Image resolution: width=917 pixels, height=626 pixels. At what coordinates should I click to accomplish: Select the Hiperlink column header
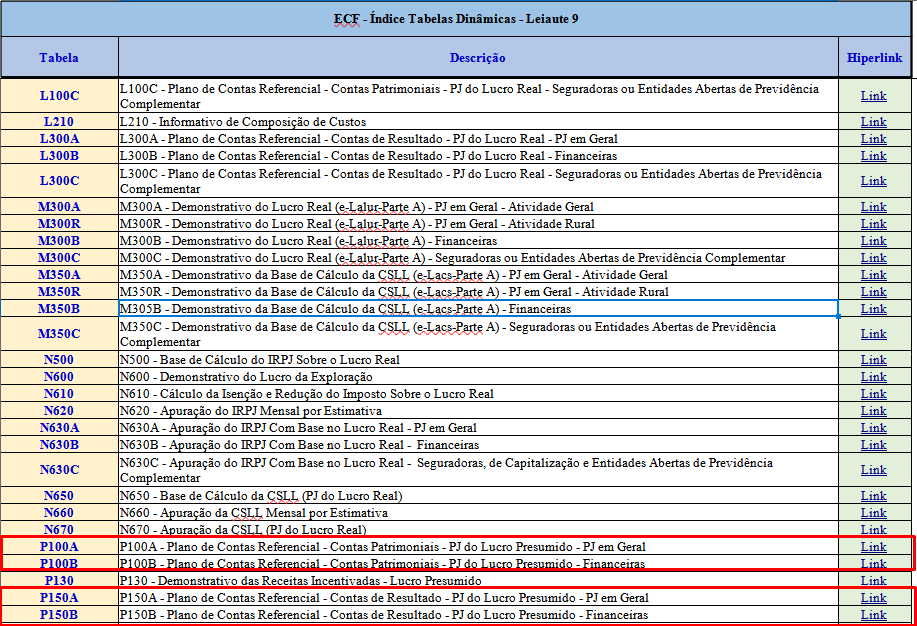tap(874, 57)
